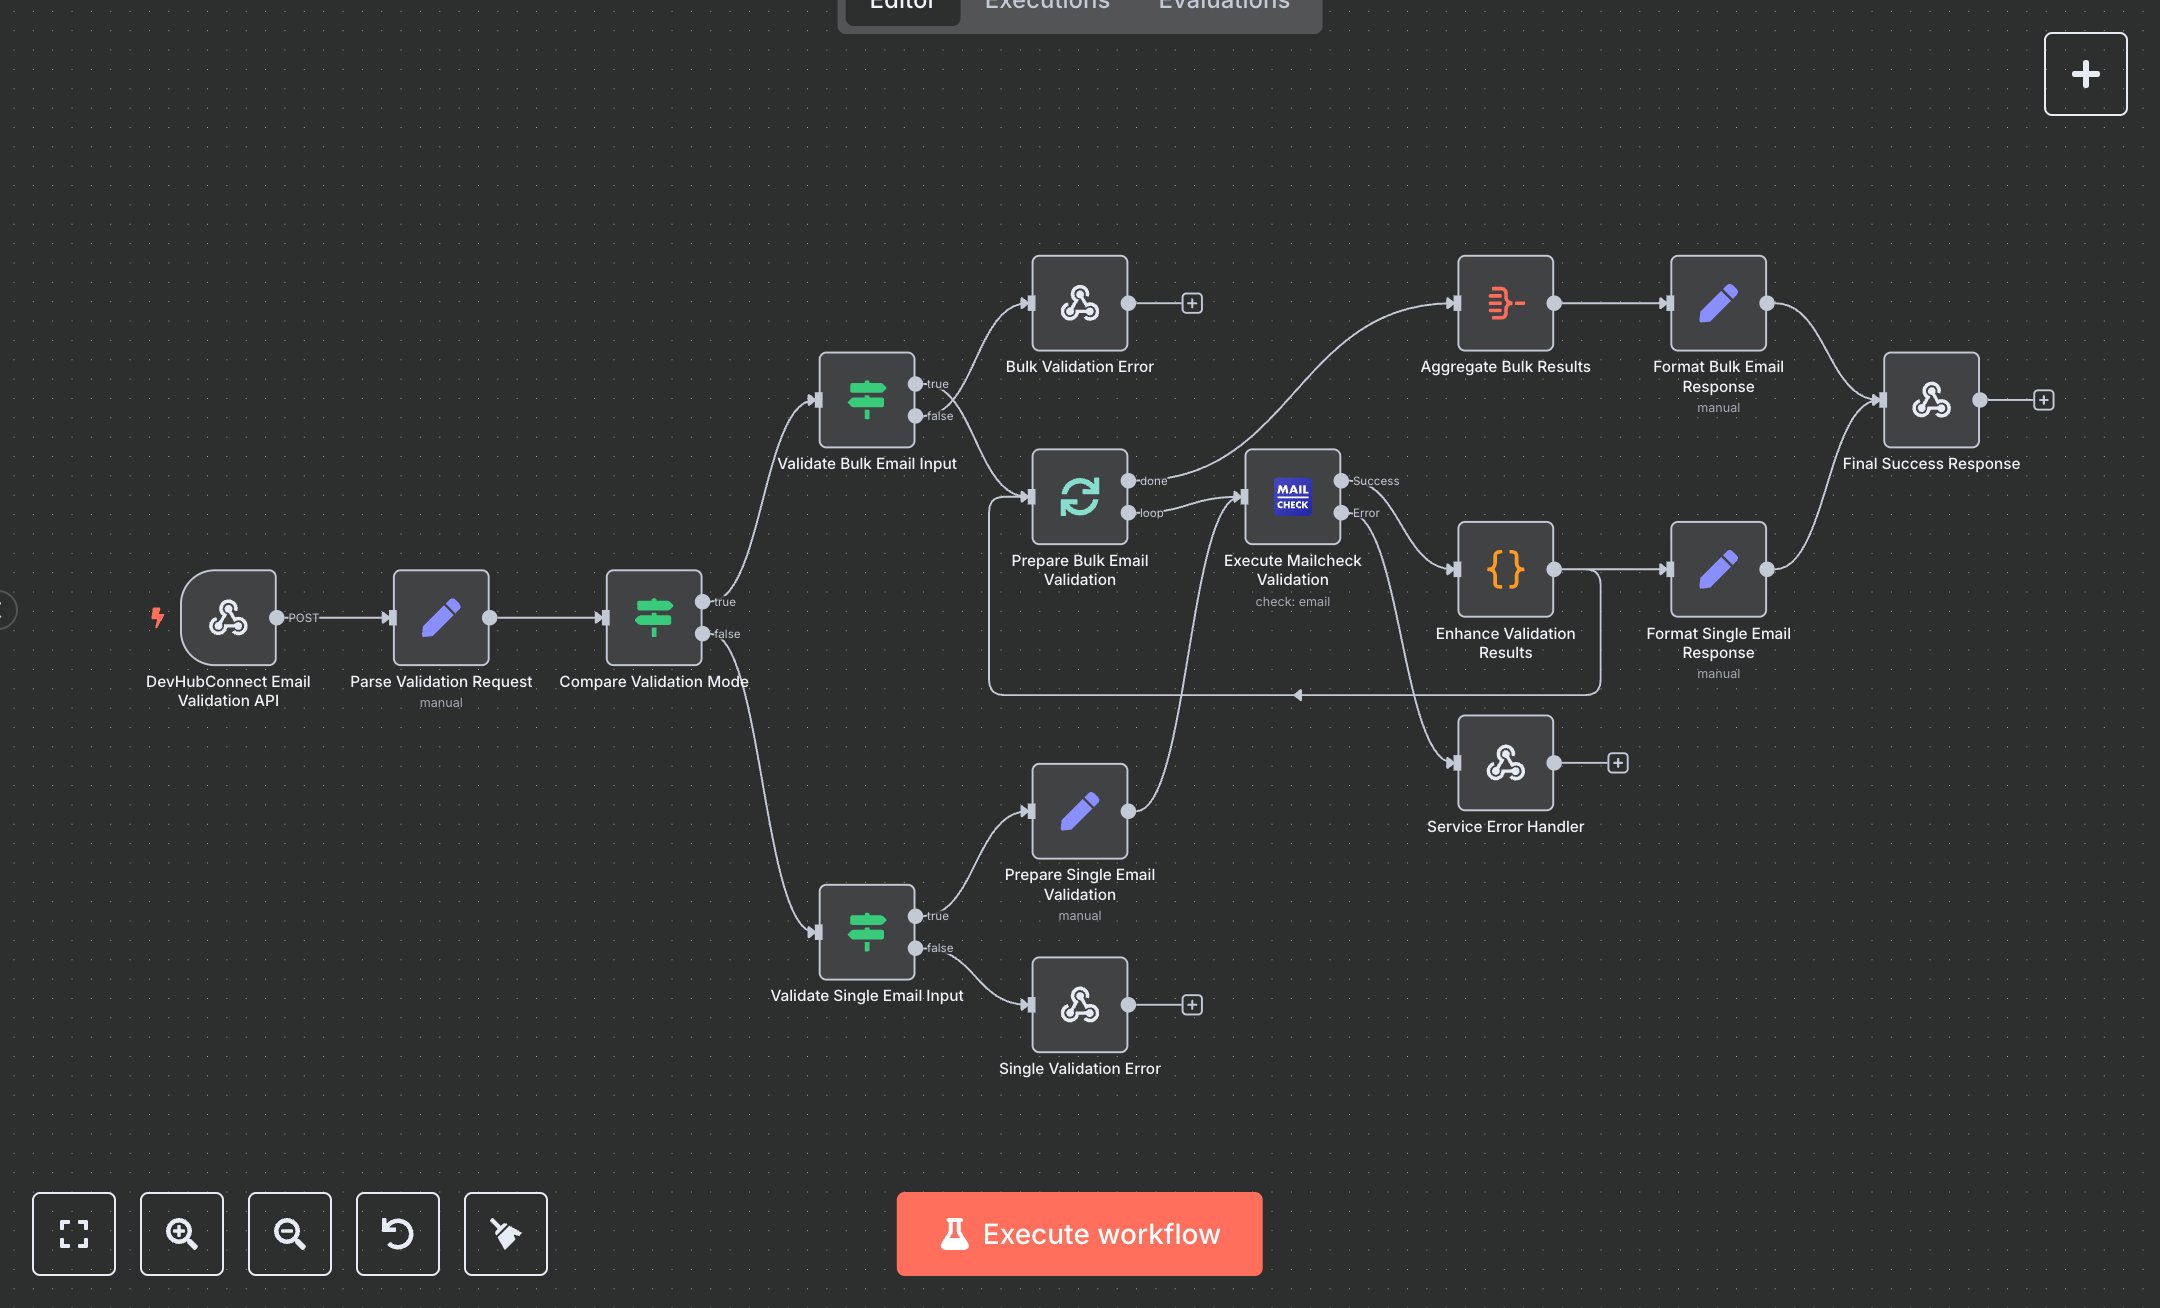Open the Service Error Handler node
The image size is (2160, 1308).
(x=1504, y=762)
